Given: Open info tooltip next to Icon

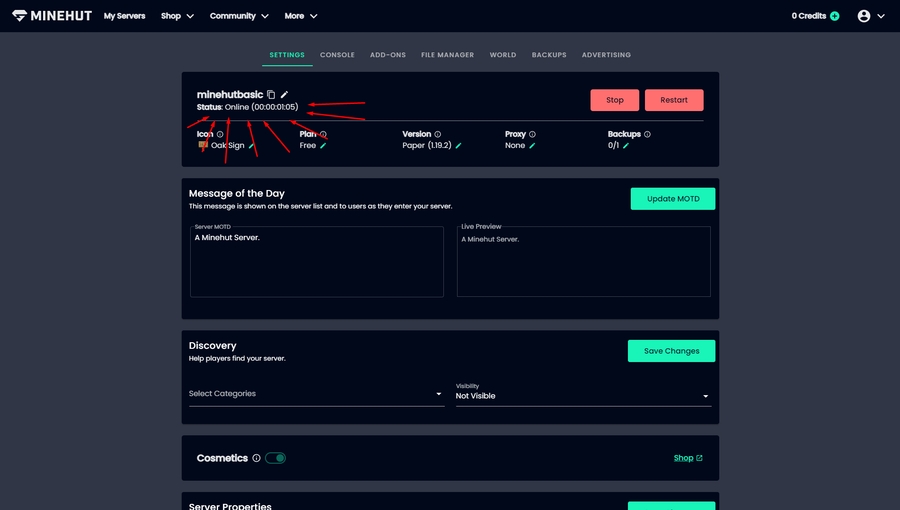Looking at the screenshot, I should pyautogui.click(x=220, y=134).
